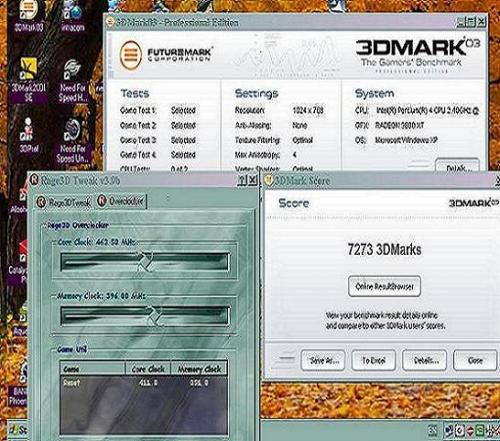Open the Need For Speed Un.. desktop shortcut
This screenshot has height=441, width=500.
click(73, 140)
